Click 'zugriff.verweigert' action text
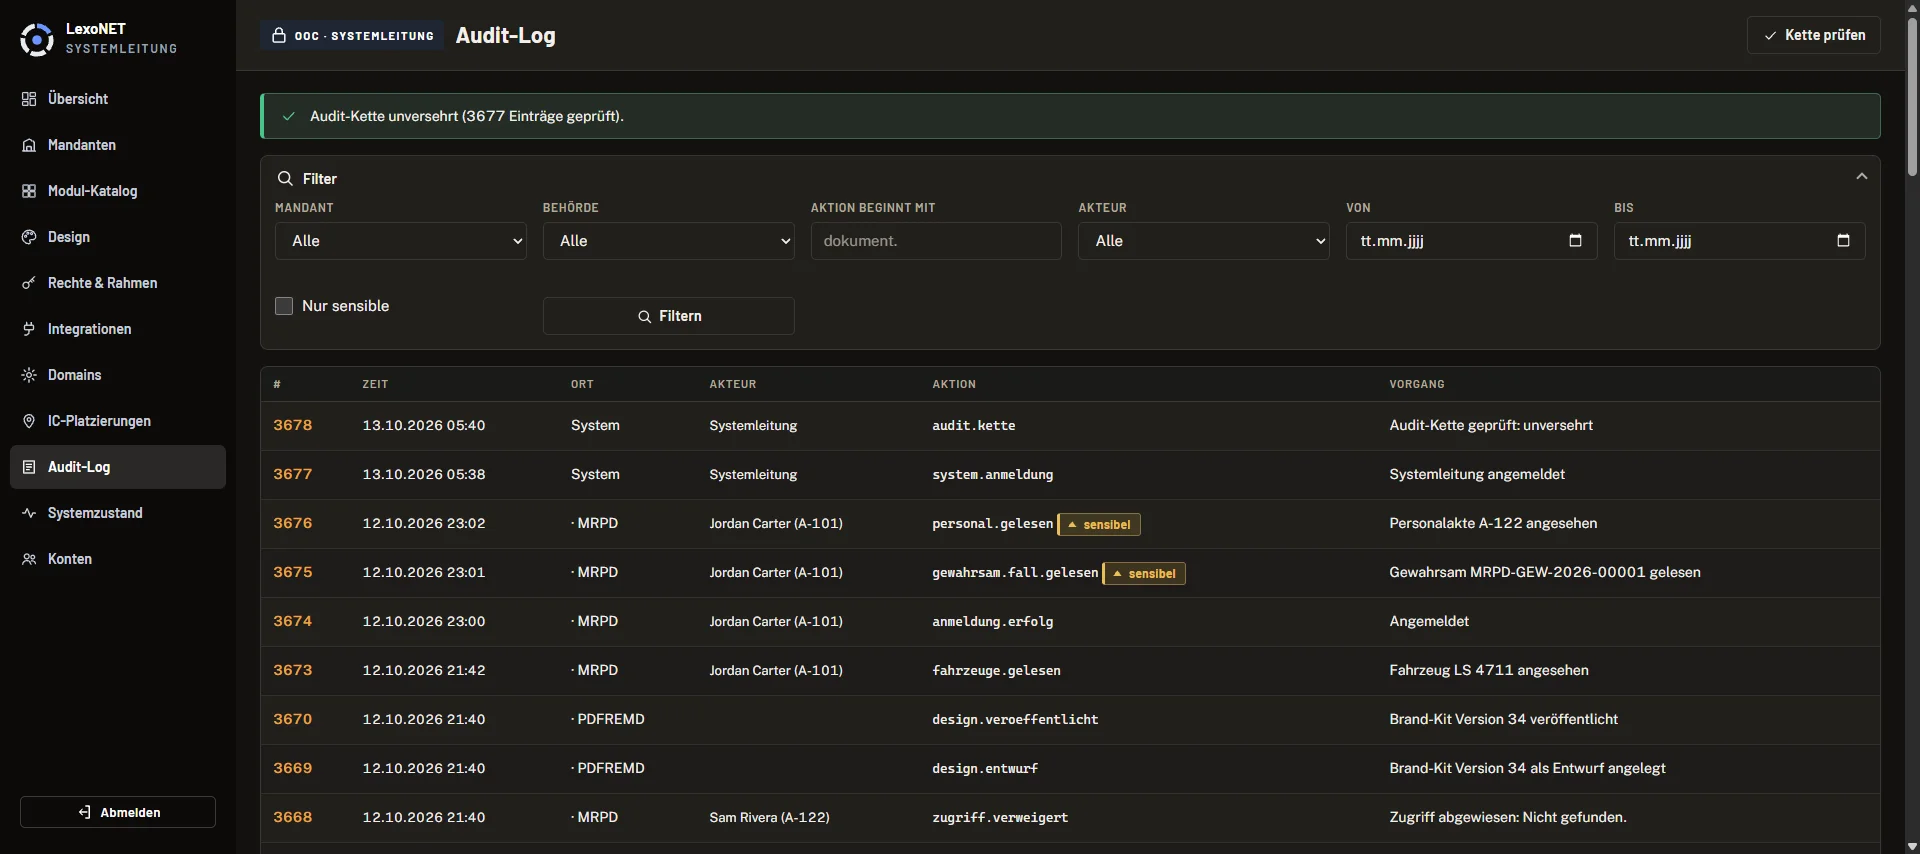Image resolution: width=1920 pixels, height=854 pixels. [x=1000, y=817]
